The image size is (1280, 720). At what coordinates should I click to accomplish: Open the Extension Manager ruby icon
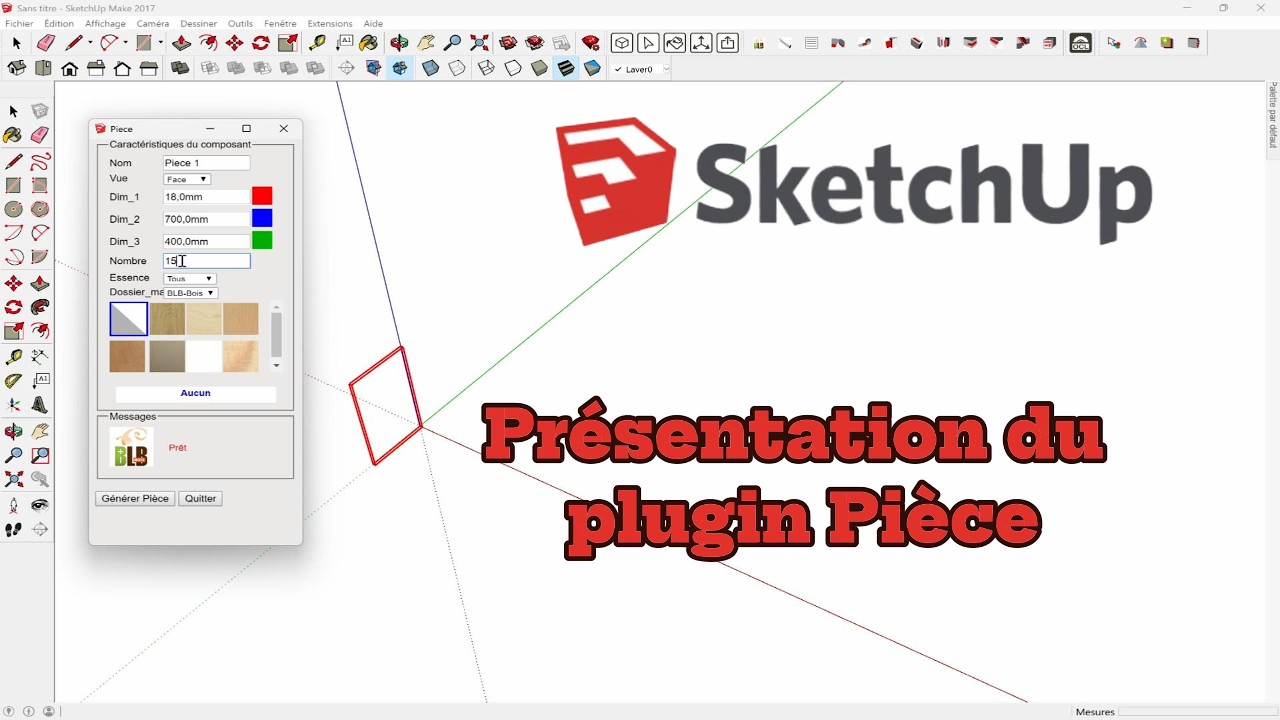pyautogui.click(x=591, y=43)
